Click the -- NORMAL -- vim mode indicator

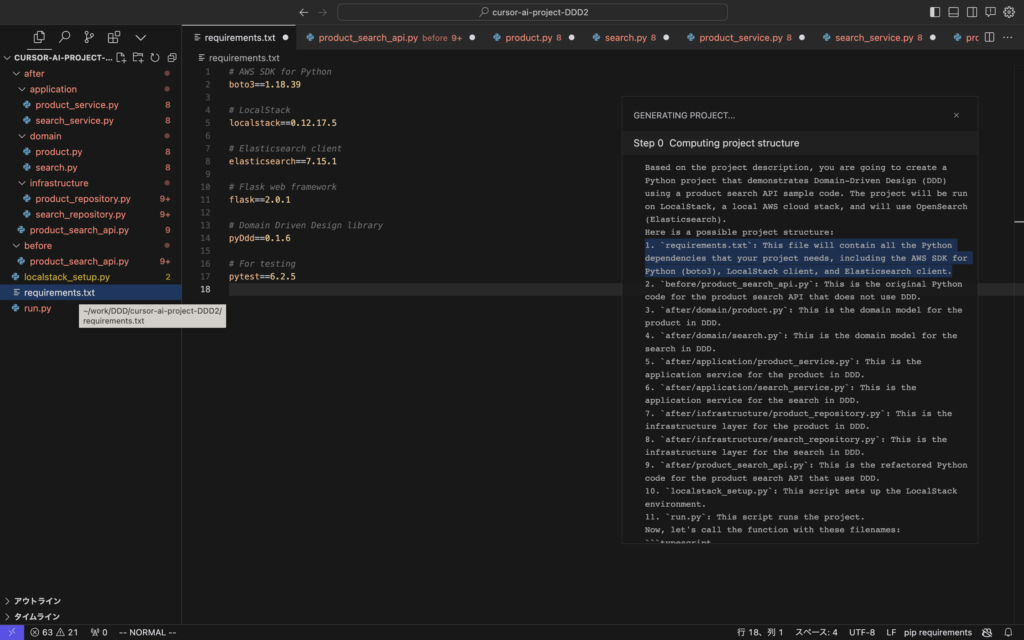pyautogui.click(x=148, y=632)
